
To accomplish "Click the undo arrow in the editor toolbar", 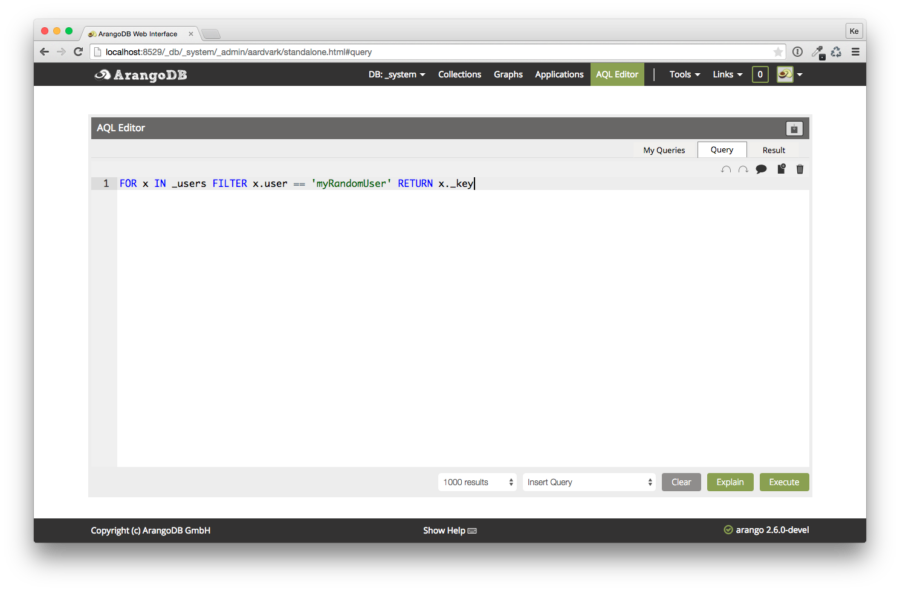I will click(726, 169).
